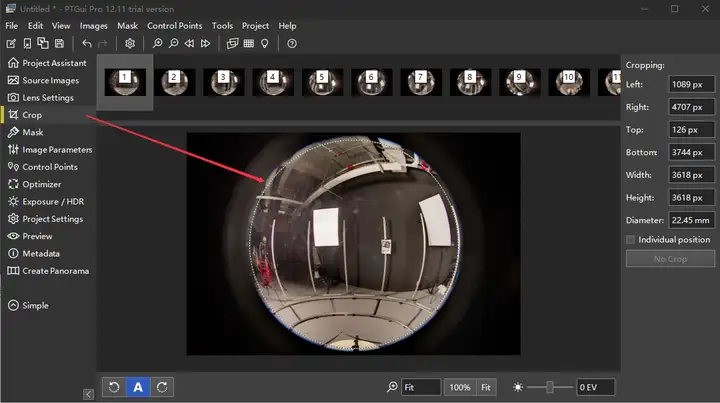Rotate image clockwise using the bottom button
Image resolution: width=720 pixels, height=403 pixels.
click(162, 387)
